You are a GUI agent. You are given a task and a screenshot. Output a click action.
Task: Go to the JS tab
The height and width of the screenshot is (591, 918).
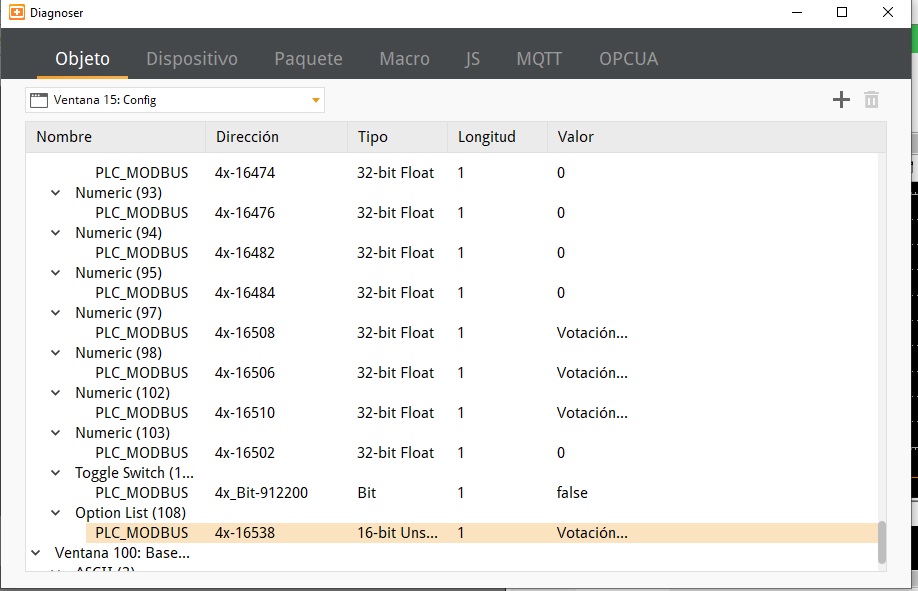(x=472, y=59)
